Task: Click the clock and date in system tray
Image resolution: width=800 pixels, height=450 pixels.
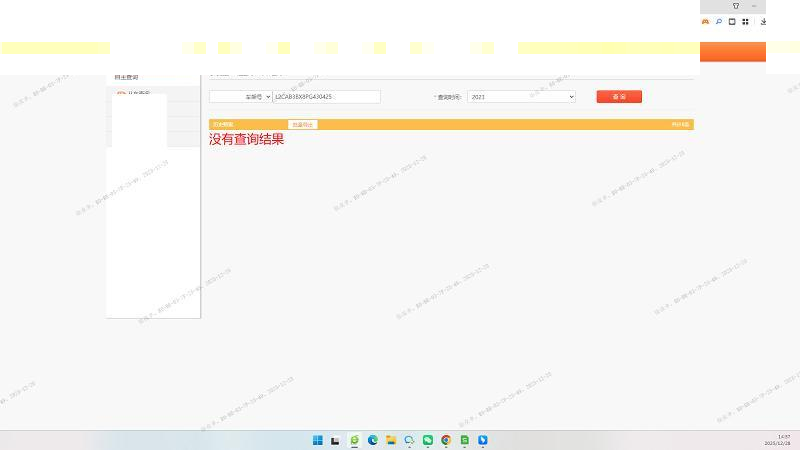Action: click(777, 440)
